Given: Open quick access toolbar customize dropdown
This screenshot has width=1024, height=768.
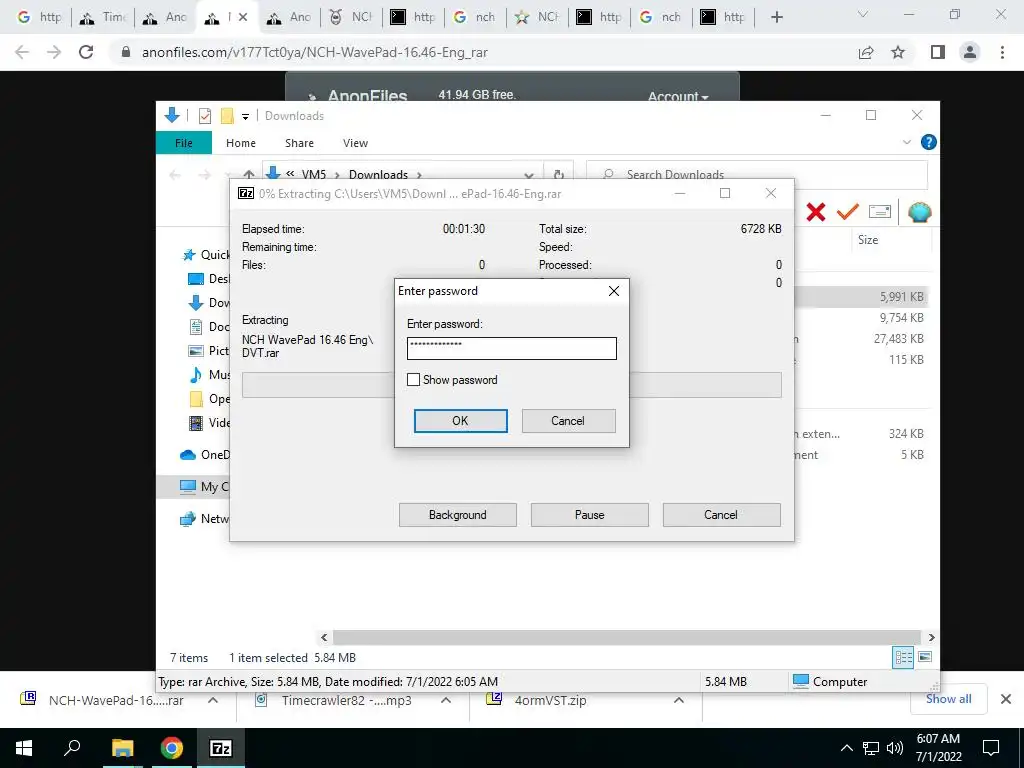Looking at the screenshot, I should tap(246, 116).
